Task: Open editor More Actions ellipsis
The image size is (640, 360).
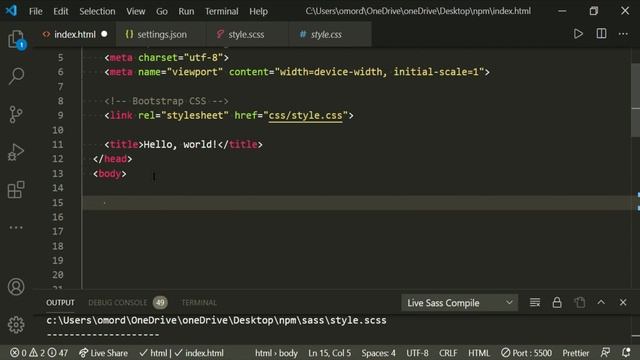Action: pyautogui.click(x=623, y=34)
